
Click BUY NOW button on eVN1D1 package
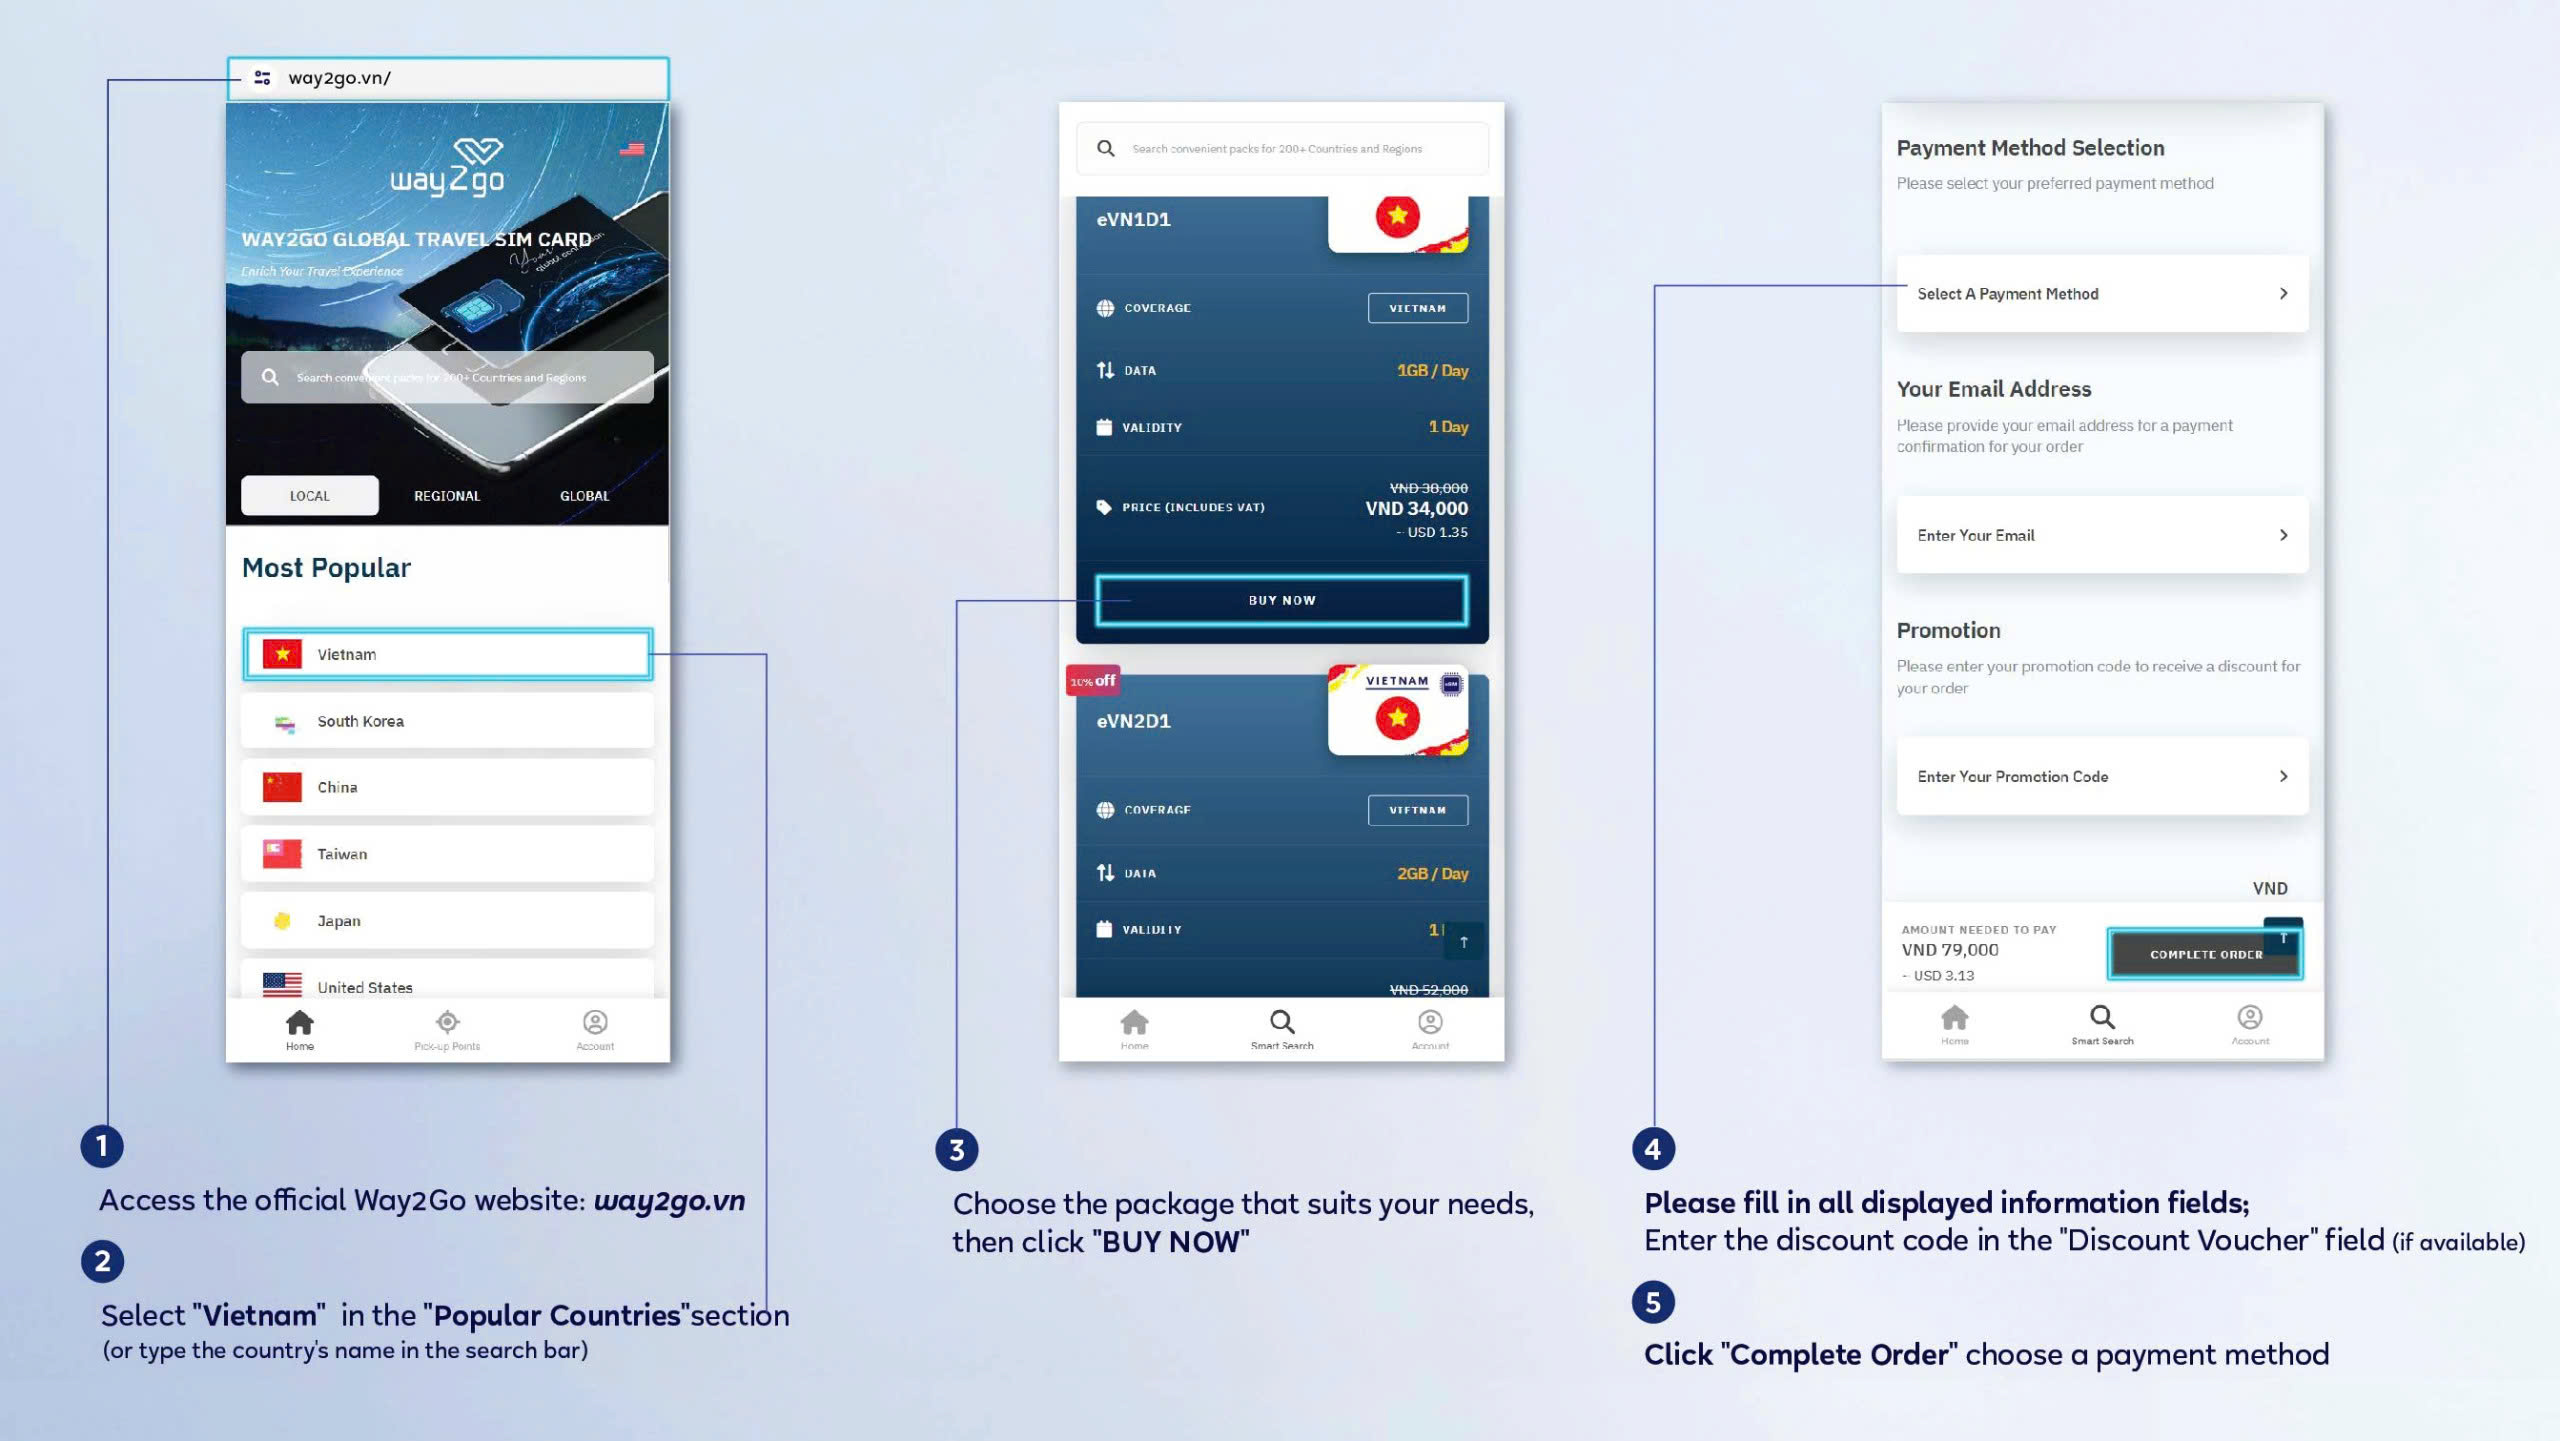(1278, 599)
